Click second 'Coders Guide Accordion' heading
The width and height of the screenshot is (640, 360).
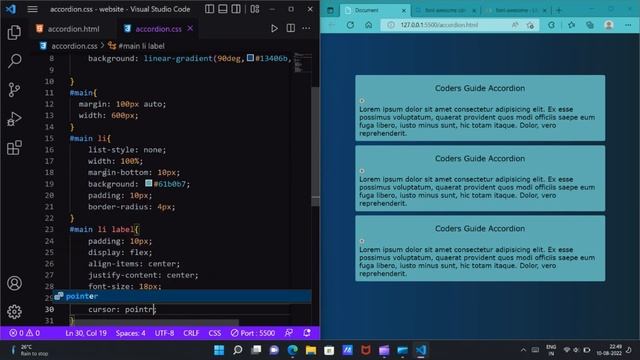pyautogui.click(x=480, y=158)
